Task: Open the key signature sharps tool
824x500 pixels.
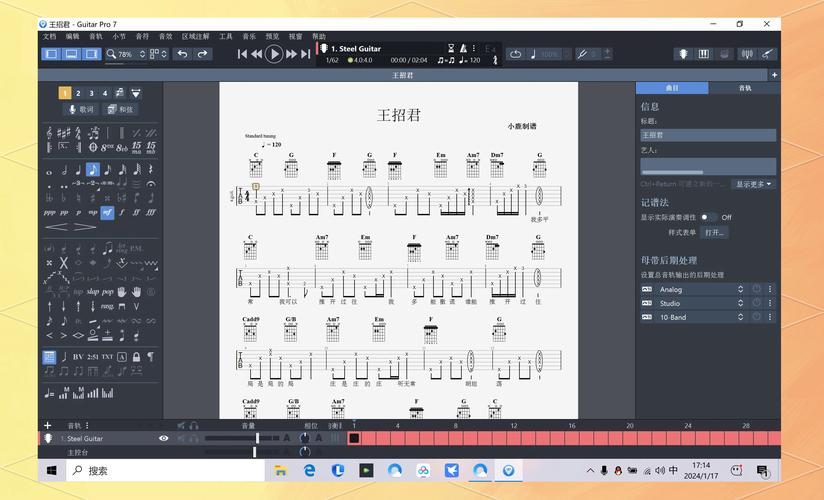Action: point(64,132)
